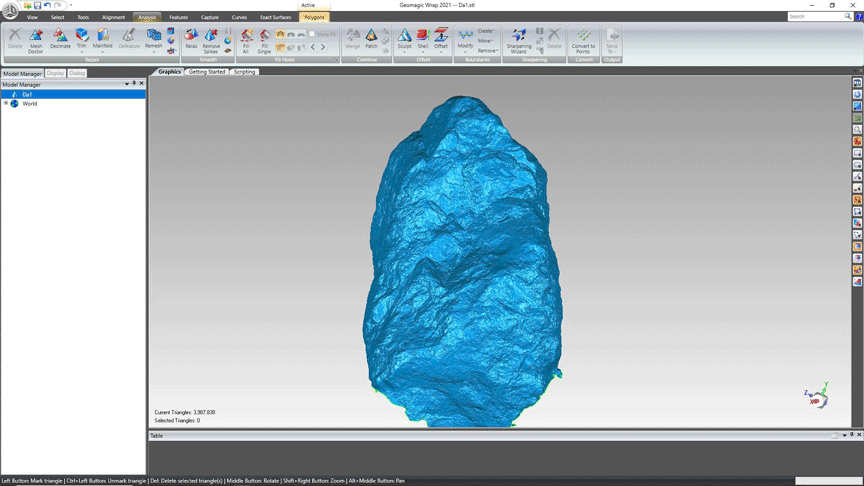This screenshot has width=864, height=486.
Task: Open the Scripting tab
Action: click(x=244, y=72)
